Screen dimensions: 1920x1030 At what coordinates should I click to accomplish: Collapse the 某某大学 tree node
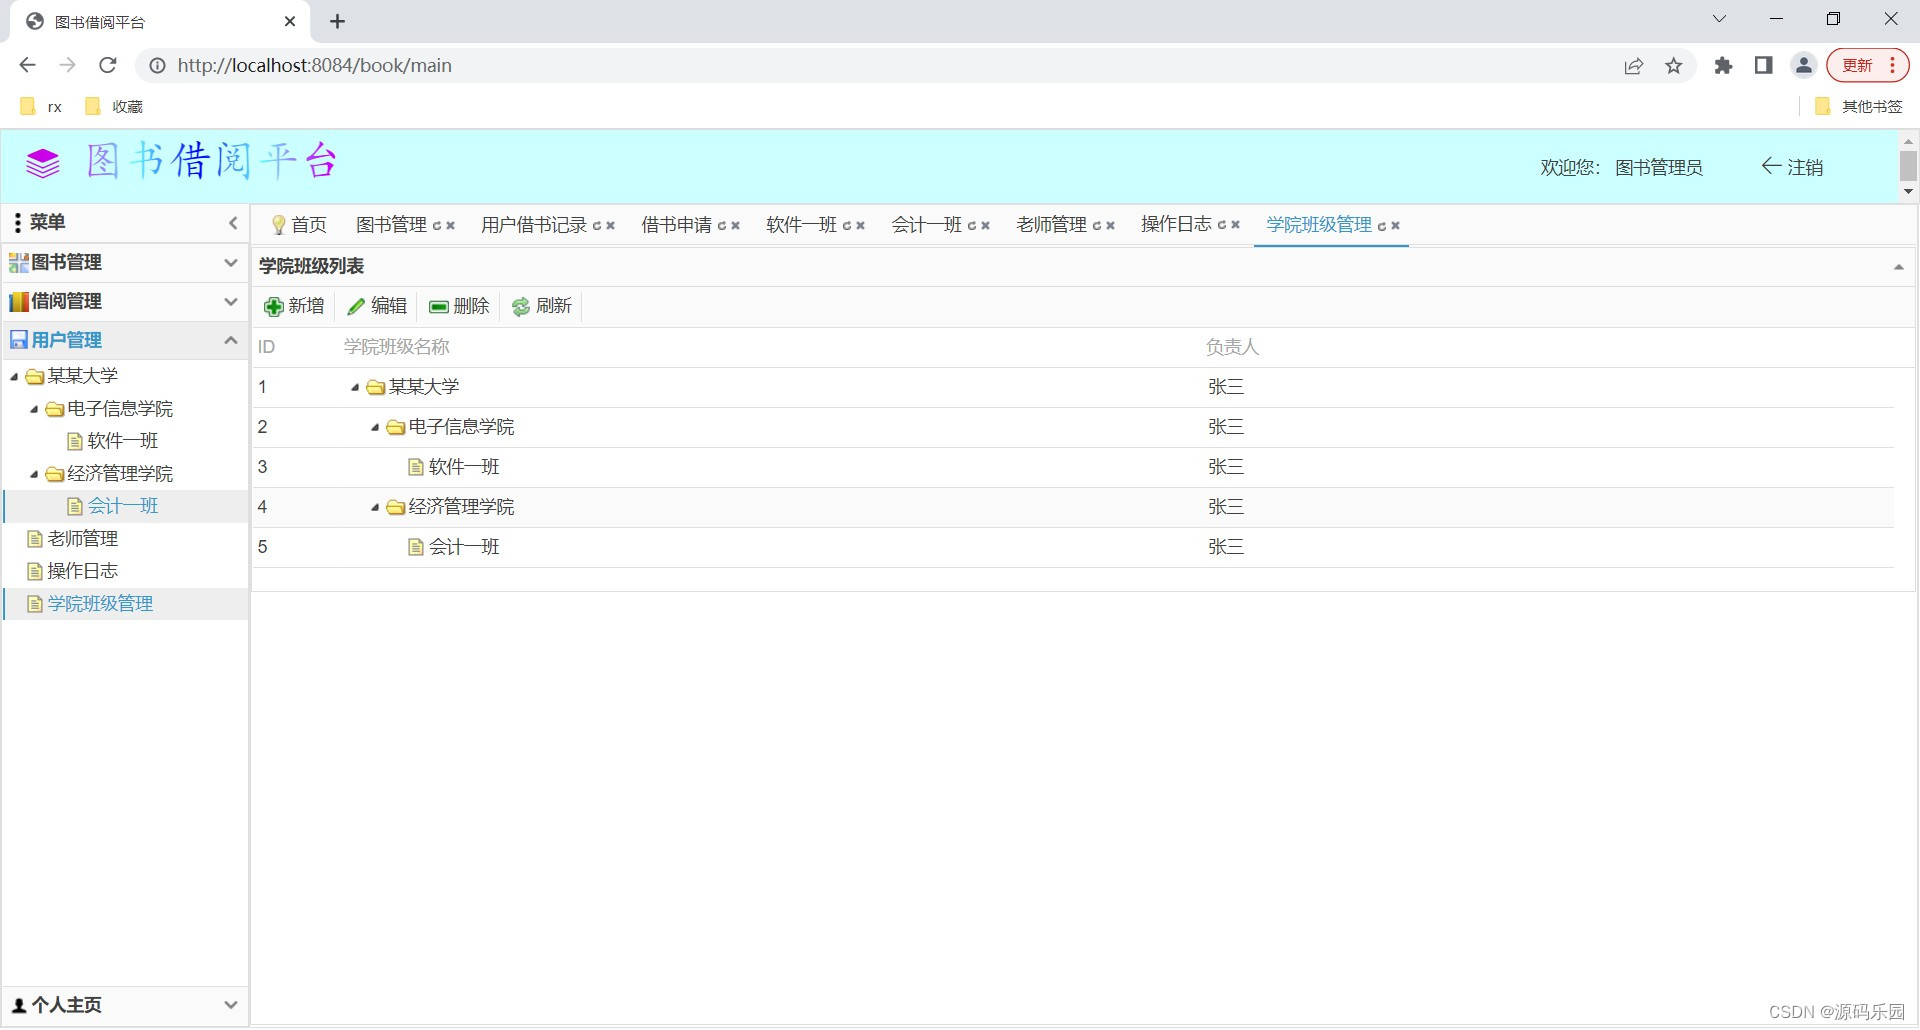click(x=14, y=376)
